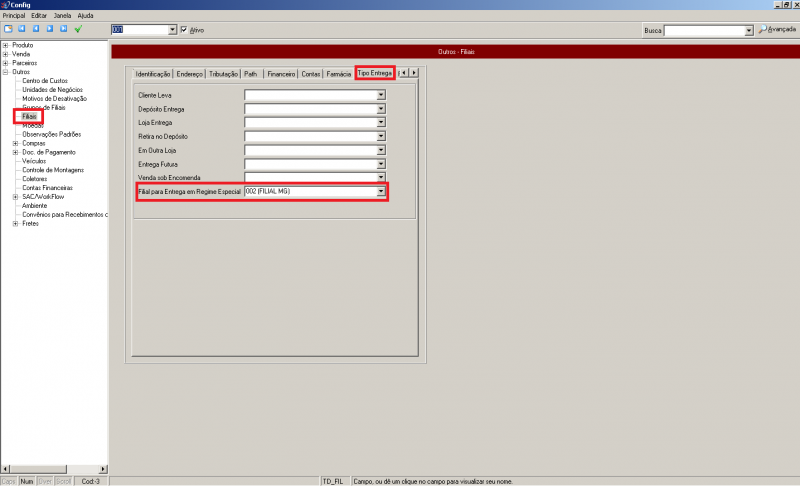Screen dimensions: 800x486
Task: Toggle the Ativo checkbox
Action: pos(183,31)
